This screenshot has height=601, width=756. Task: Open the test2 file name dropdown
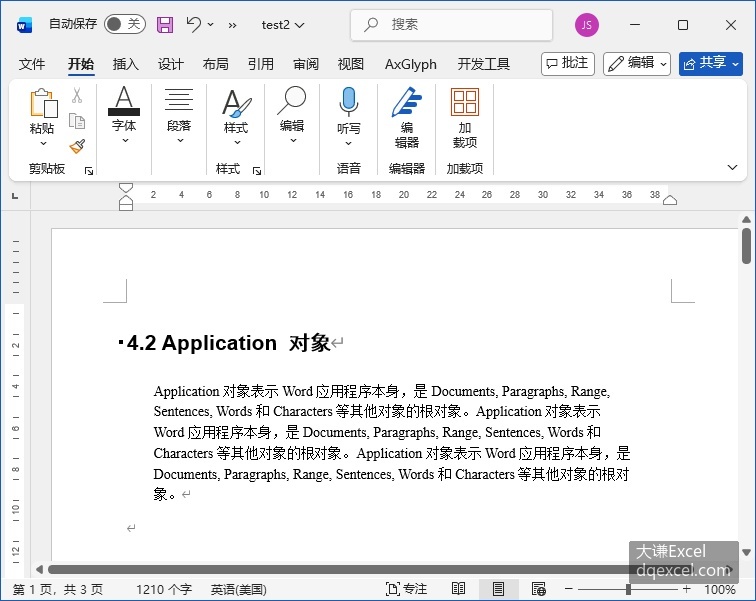(x=283, y=25)
